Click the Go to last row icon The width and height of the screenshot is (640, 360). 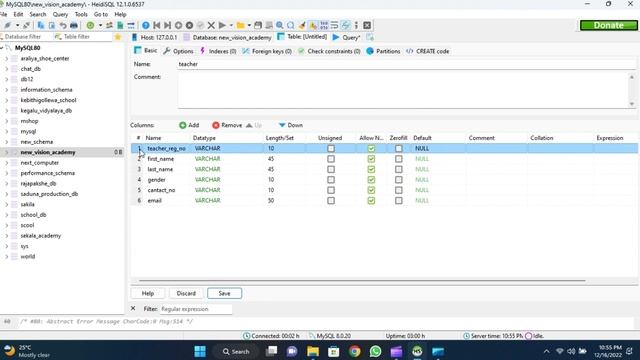pyautogui.click(x=167, y=25)
